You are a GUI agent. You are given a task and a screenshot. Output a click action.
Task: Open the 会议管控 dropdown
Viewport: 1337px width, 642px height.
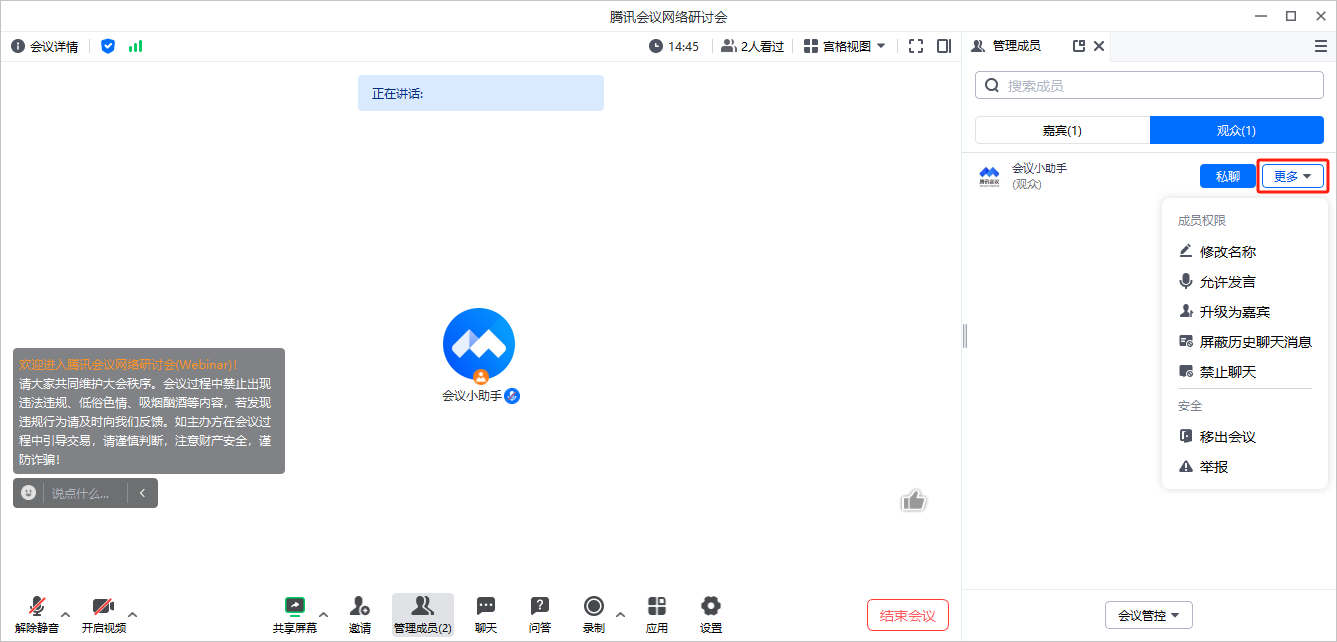click(x=1149, y=615)
